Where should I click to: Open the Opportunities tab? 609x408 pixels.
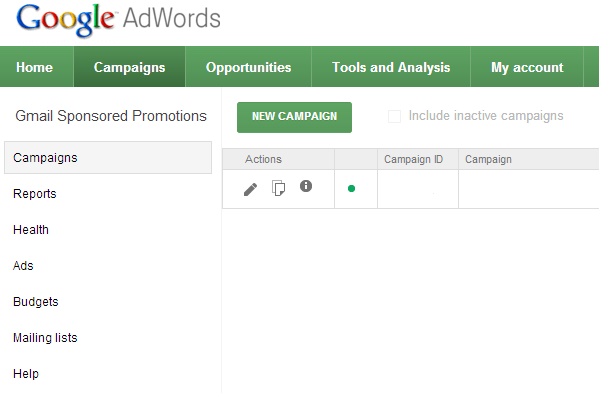249,67
